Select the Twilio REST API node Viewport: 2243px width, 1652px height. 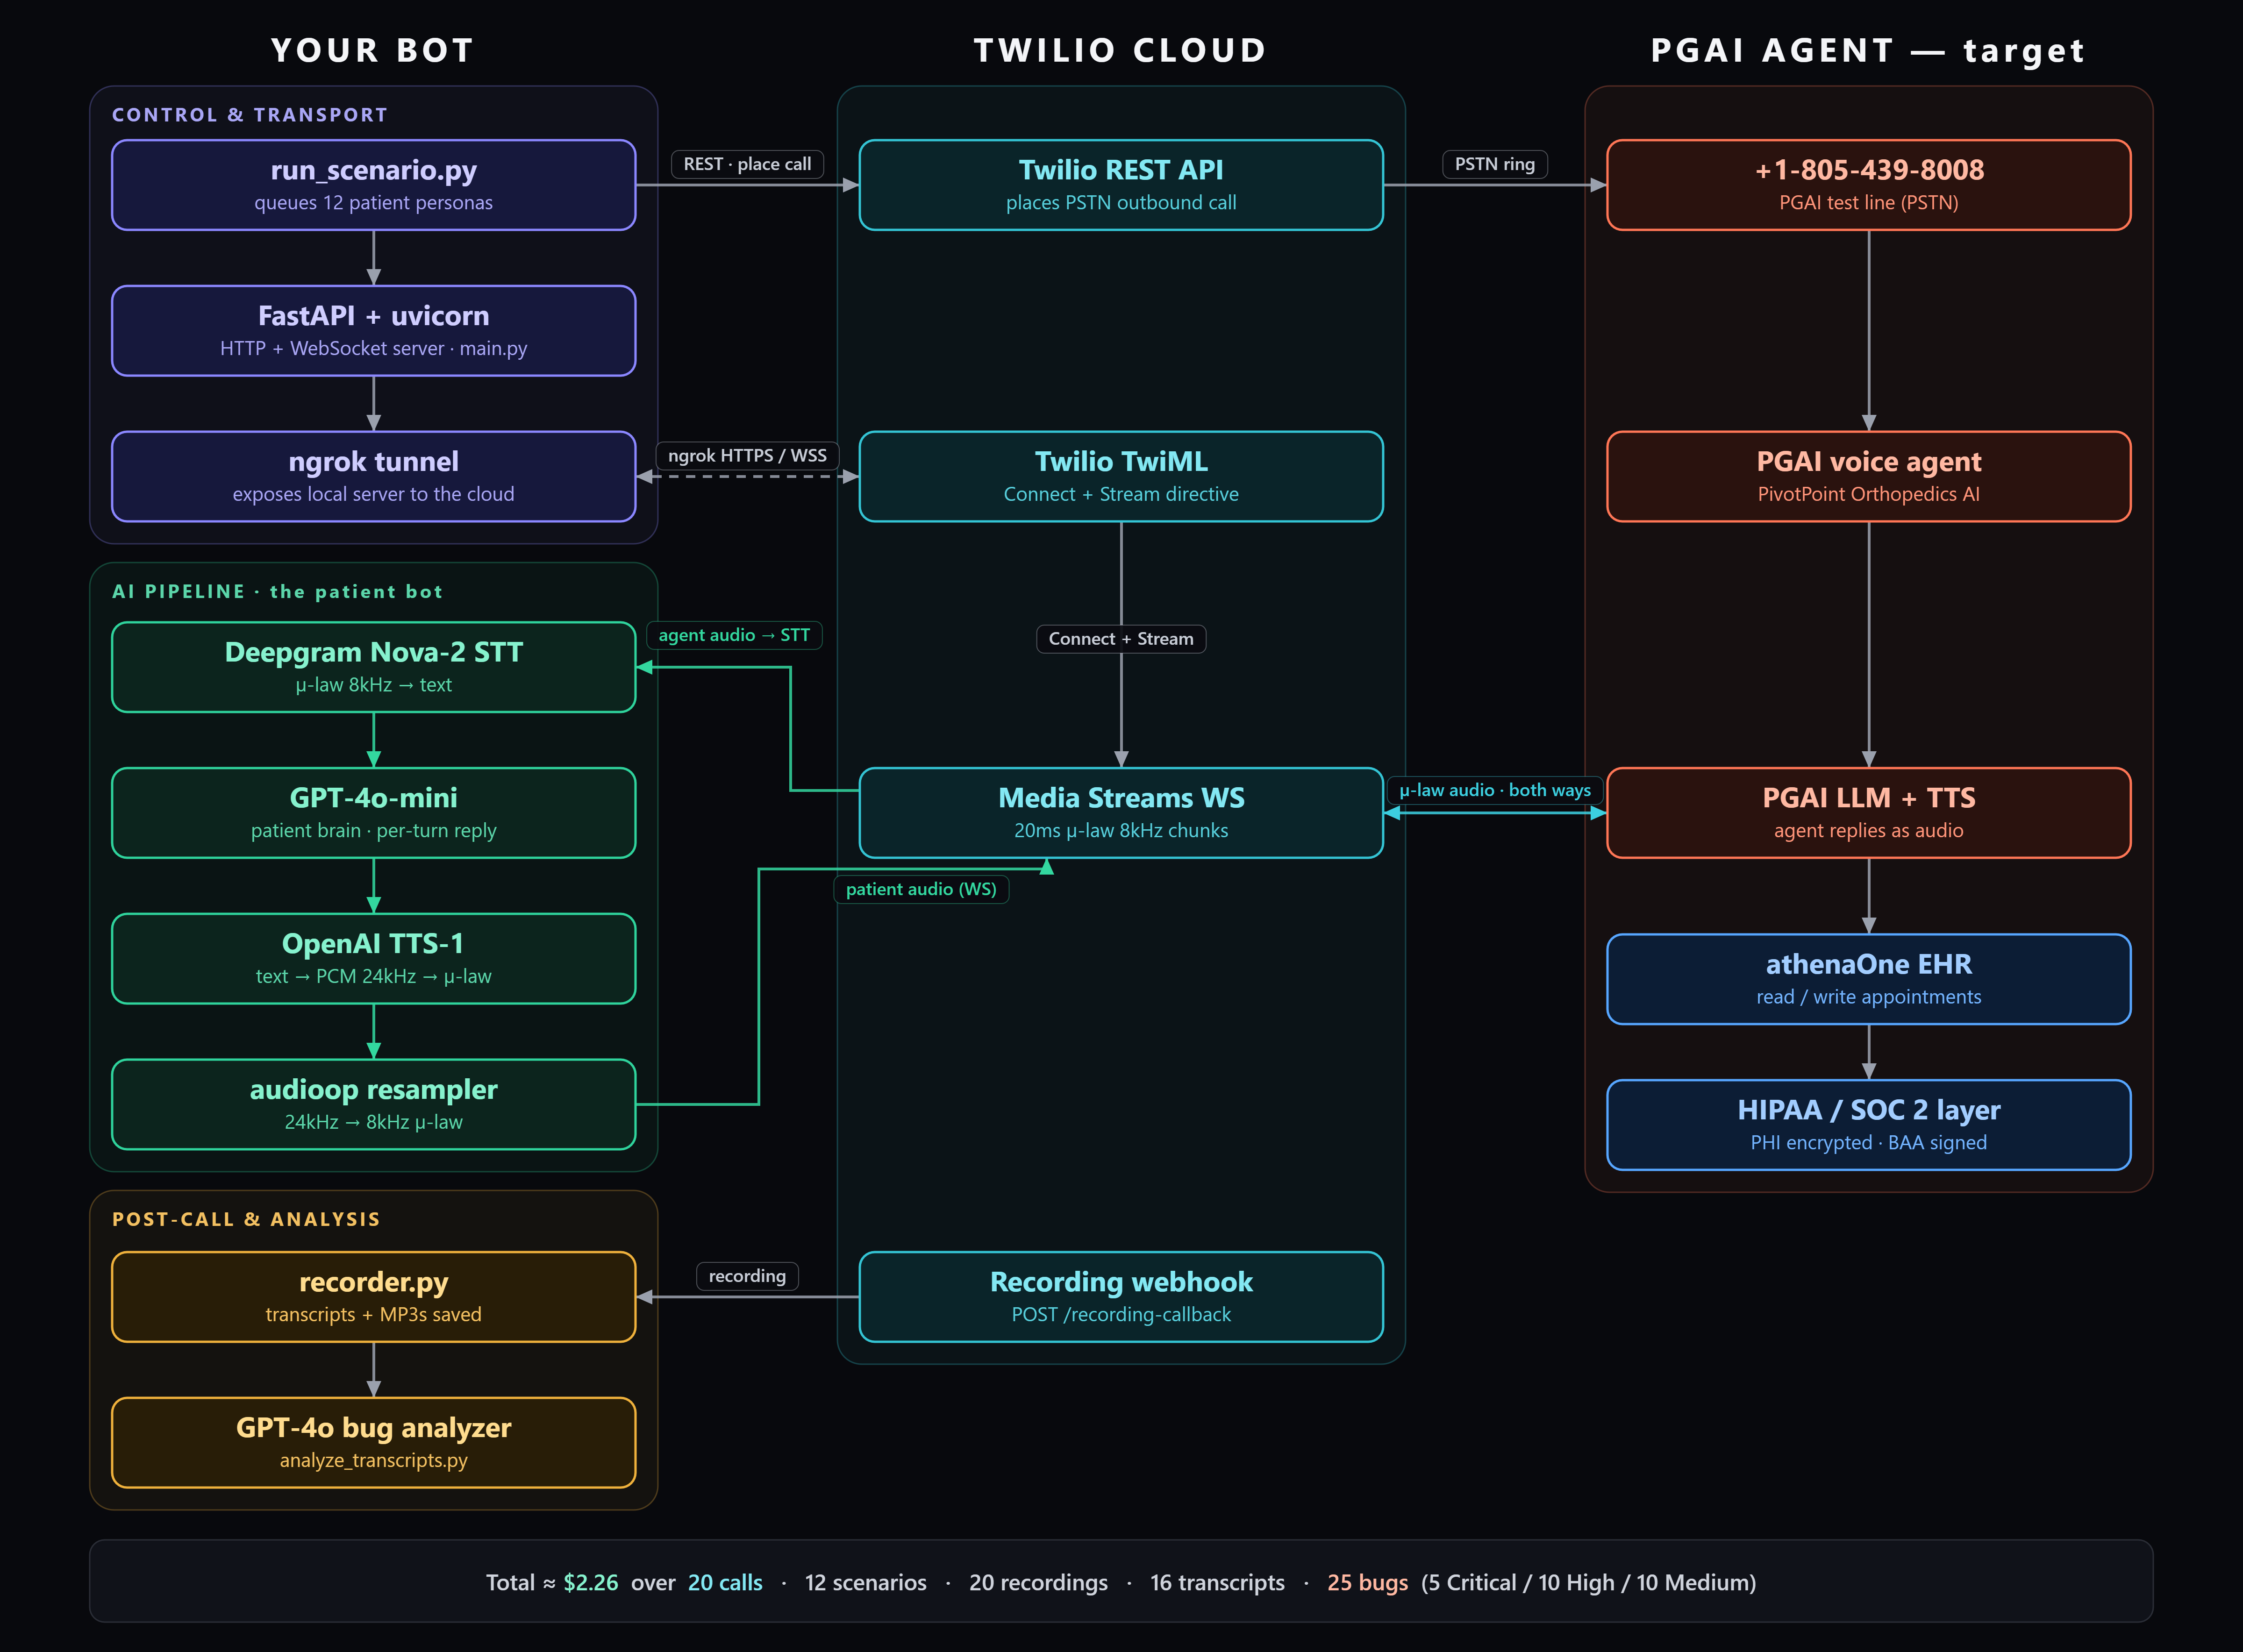pyautogui.click(x=1121, y=185)
